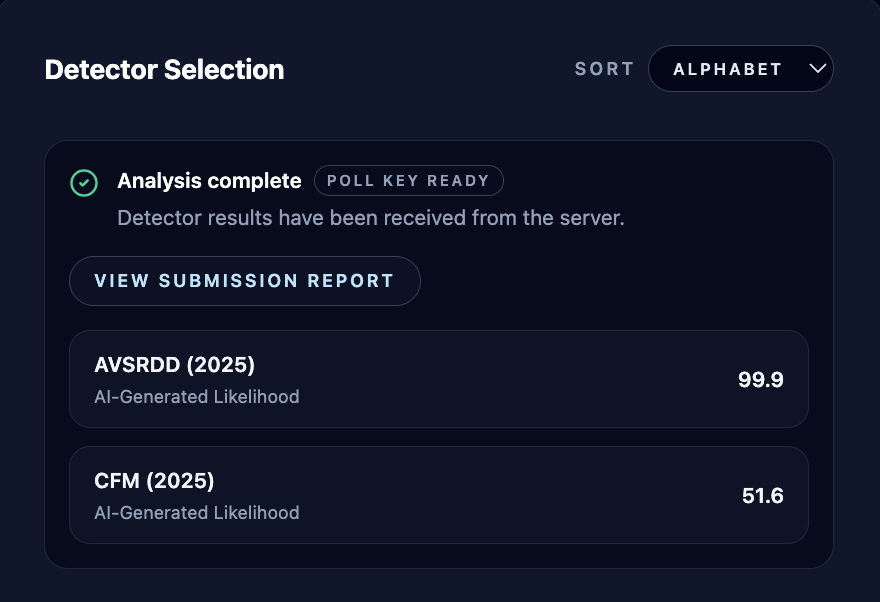
Task: Click AI-Generated Likelihood label under CFM
Action: point(197,513)
